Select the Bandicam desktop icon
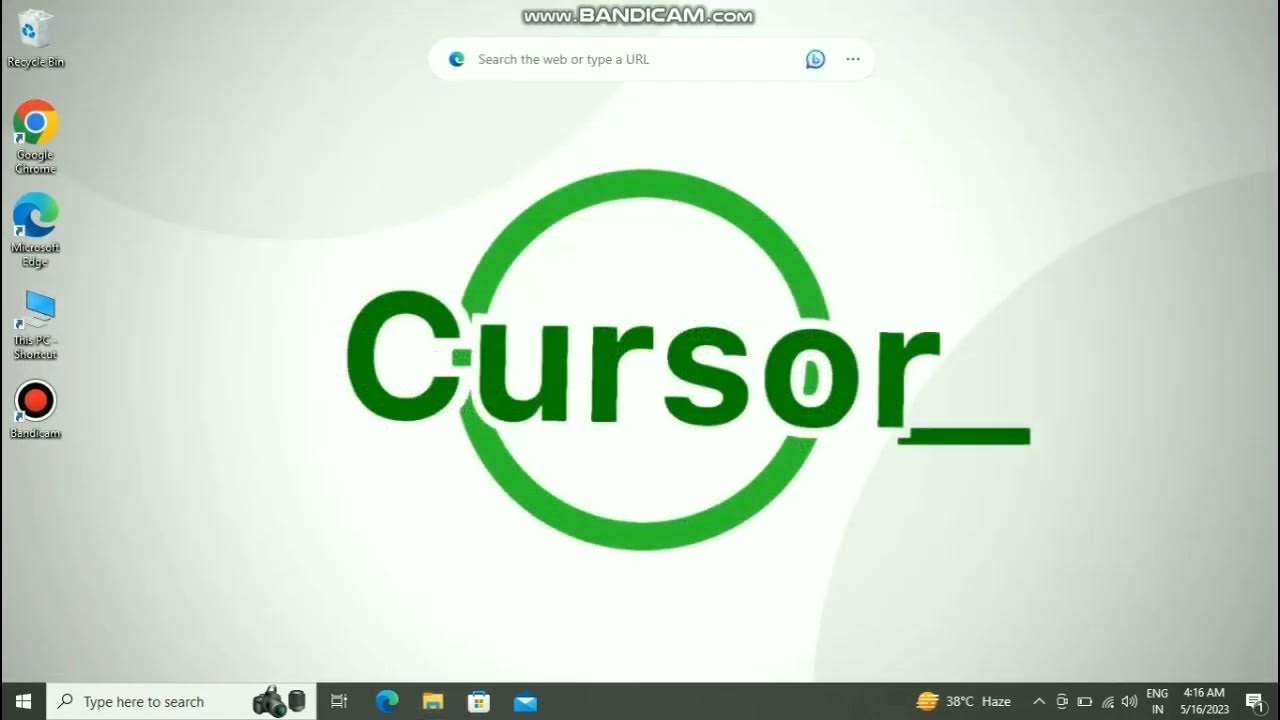Viewport: 1280px width, 720px height. point(35,410)
